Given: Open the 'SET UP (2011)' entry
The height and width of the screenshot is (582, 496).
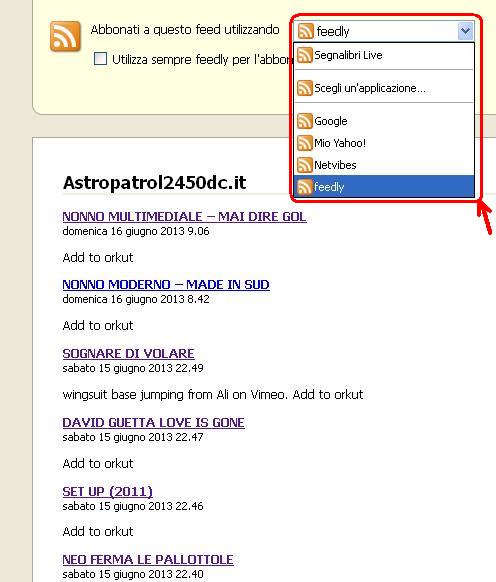Looking at the screenshot, I should (x=108, y=492).
